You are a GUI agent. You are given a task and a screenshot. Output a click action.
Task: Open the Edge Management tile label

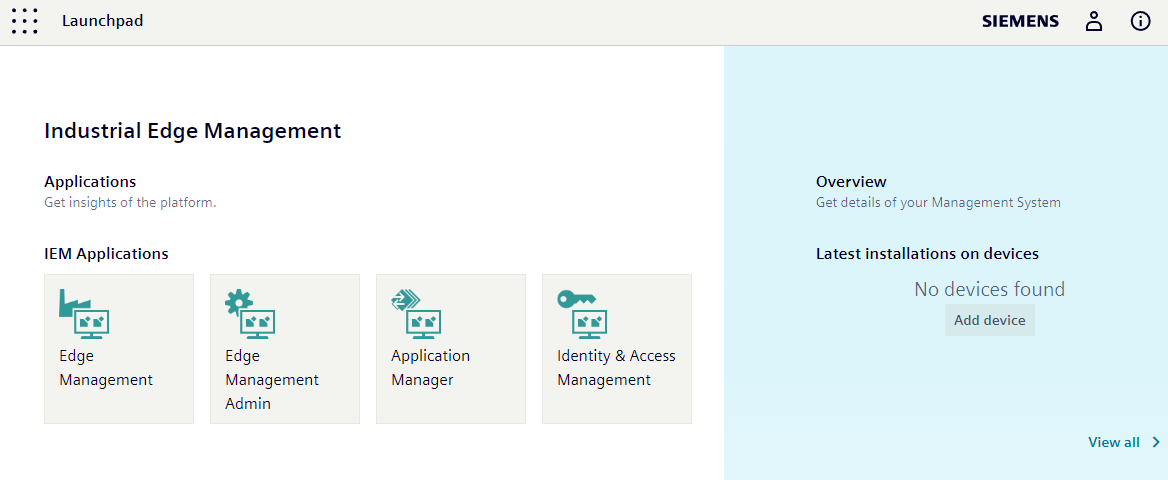click(x=106, y=368)
